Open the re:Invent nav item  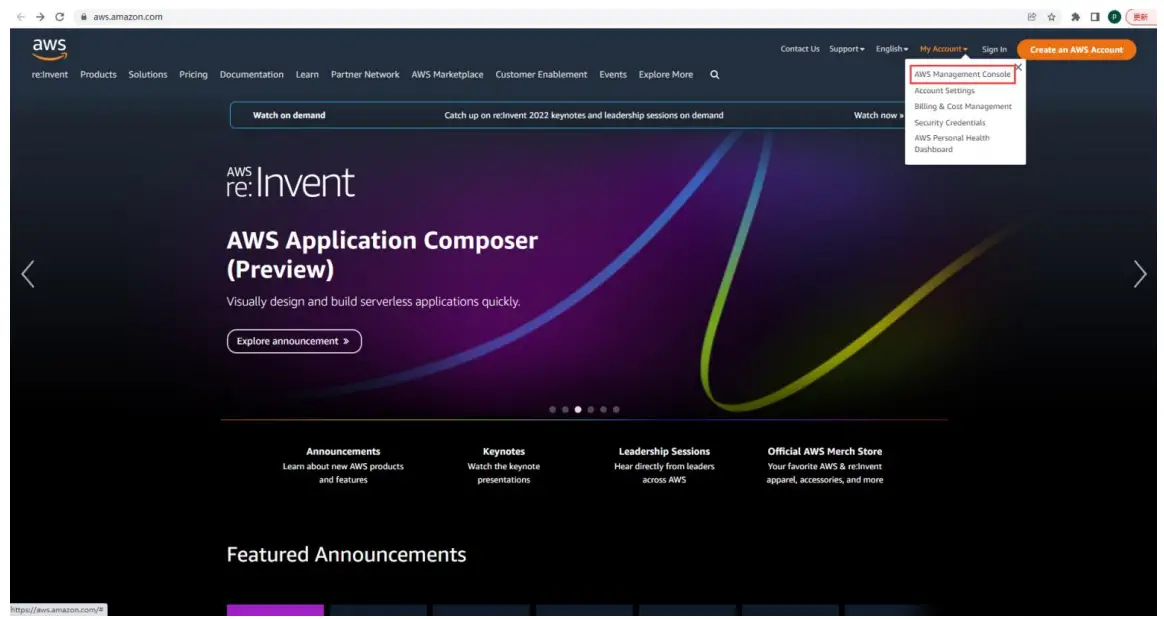point(50,75)
